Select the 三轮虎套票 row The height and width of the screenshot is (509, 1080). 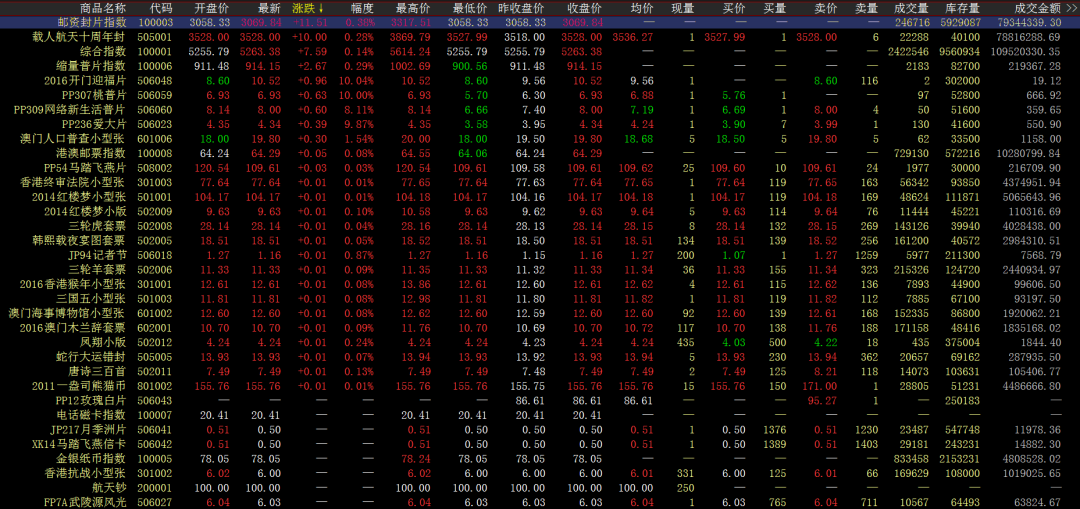coord(540,225)
